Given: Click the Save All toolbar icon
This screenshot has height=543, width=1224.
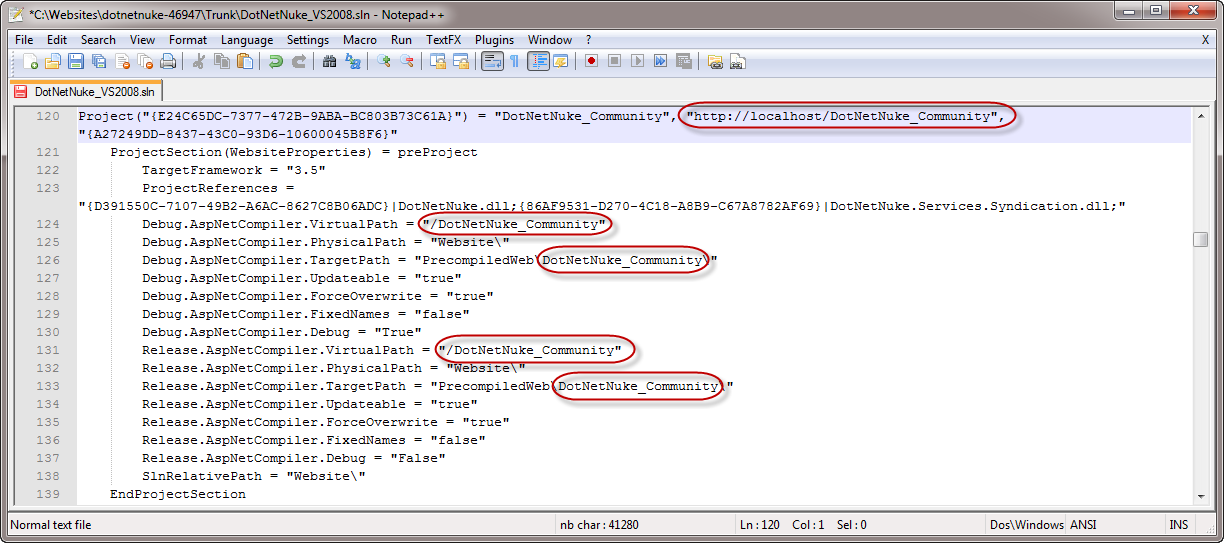Looking at the screenshot, I should (x=98, y=62).
